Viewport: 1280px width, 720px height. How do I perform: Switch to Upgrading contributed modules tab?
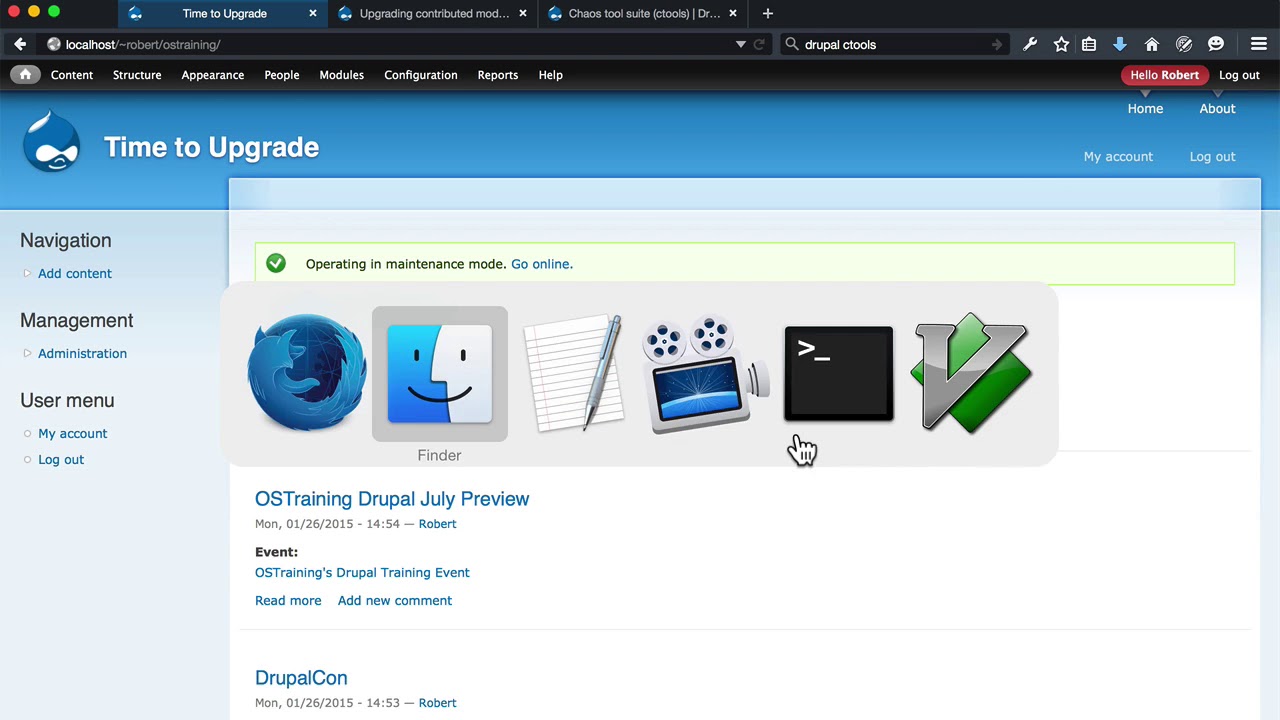[x=433, y=14]
